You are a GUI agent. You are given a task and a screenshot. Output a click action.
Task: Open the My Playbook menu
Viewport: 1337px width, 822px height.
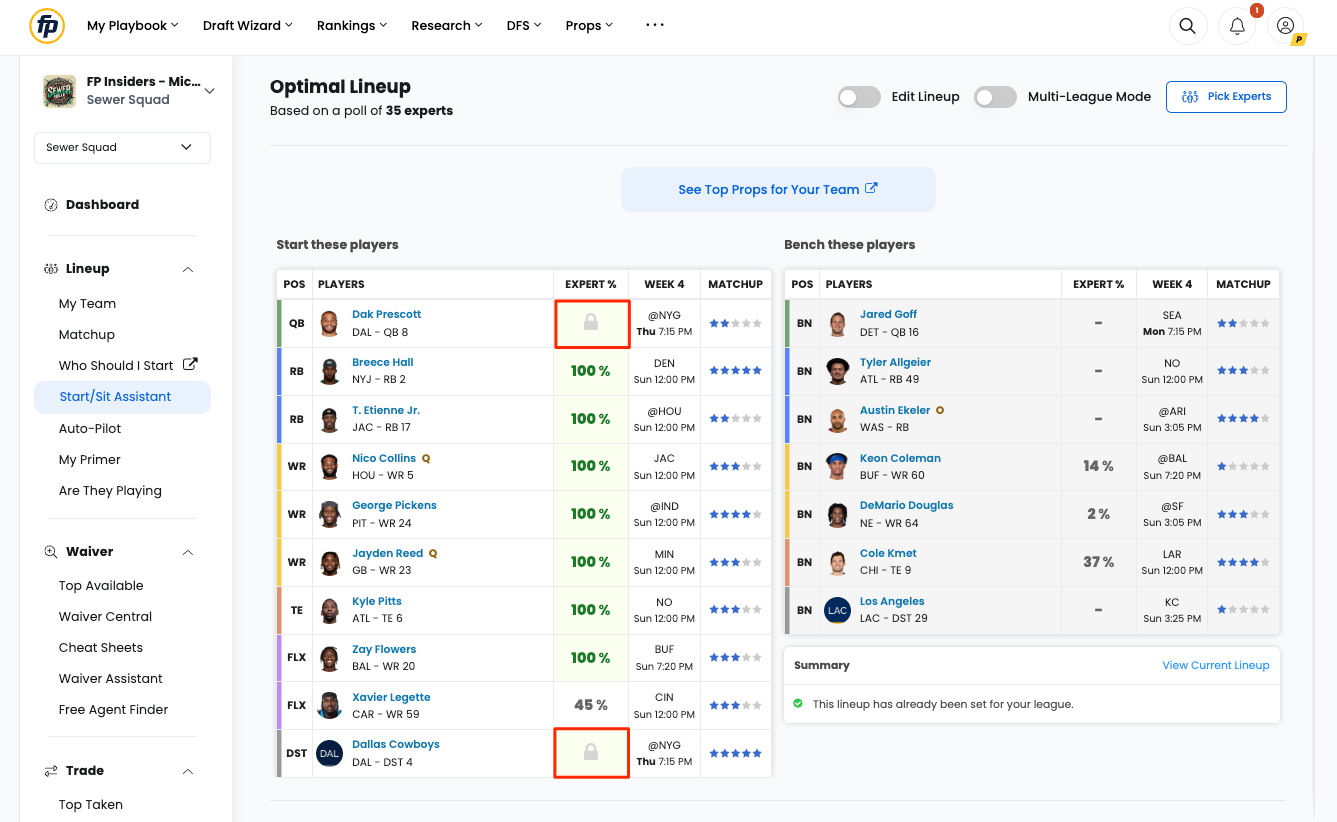[133, 26]
